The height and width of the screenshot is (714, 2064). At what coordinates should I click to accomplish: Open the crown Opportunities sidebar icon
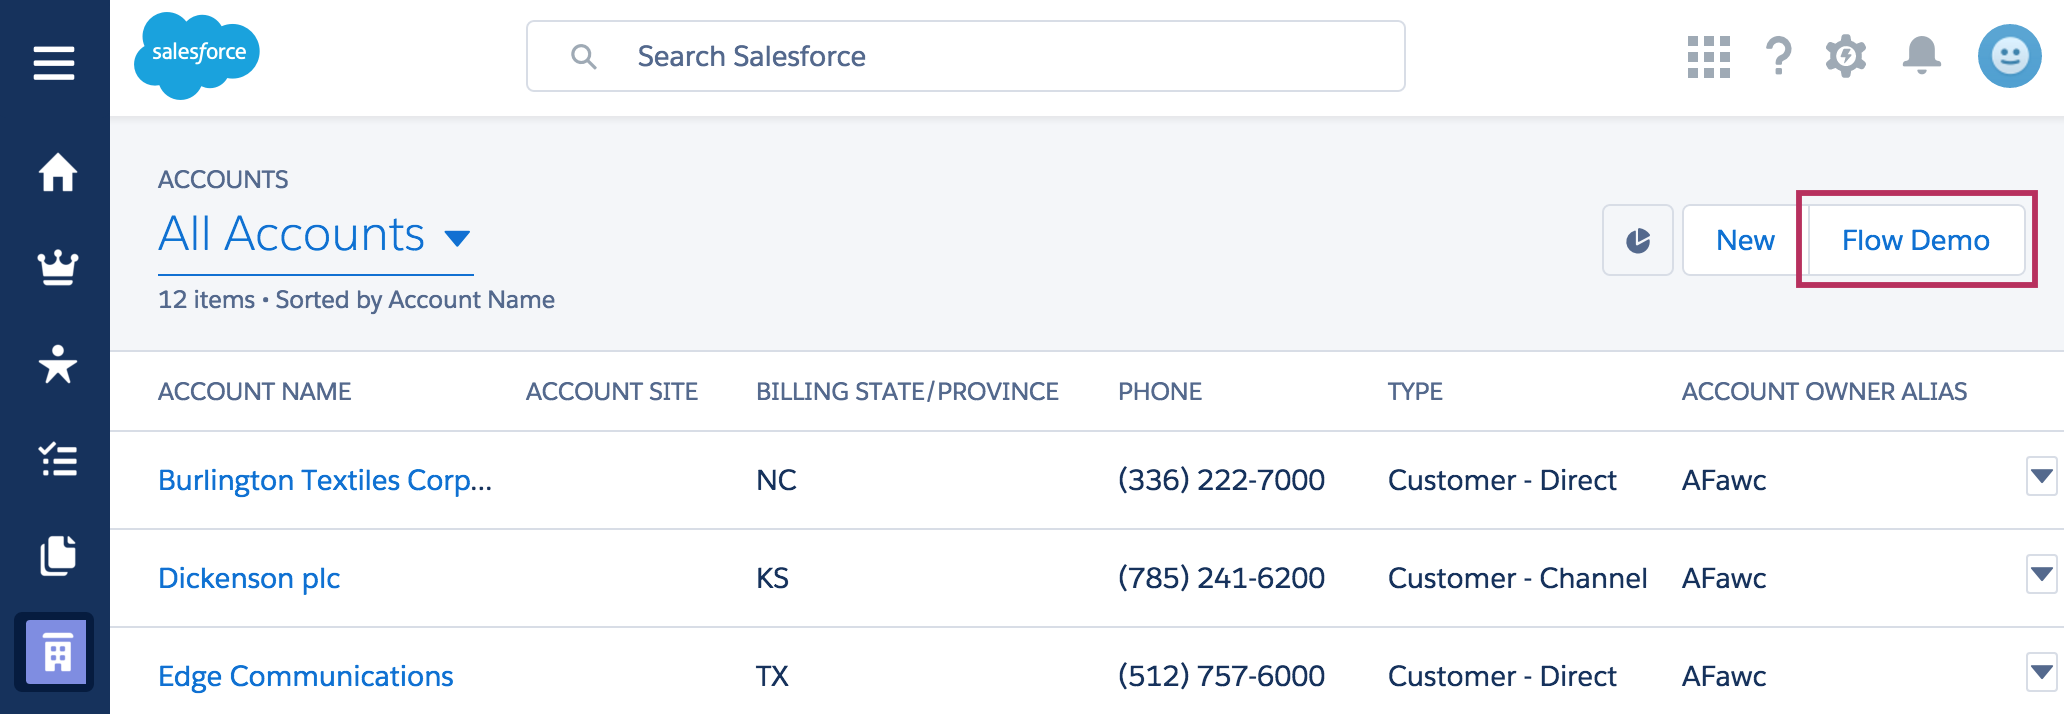57,267
